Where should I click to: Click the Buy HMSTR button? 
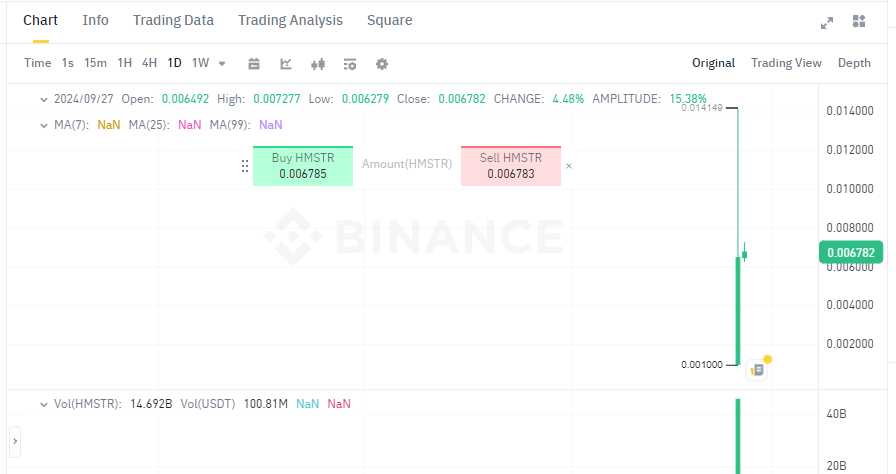pyautogui.click(x=303, y=166)
